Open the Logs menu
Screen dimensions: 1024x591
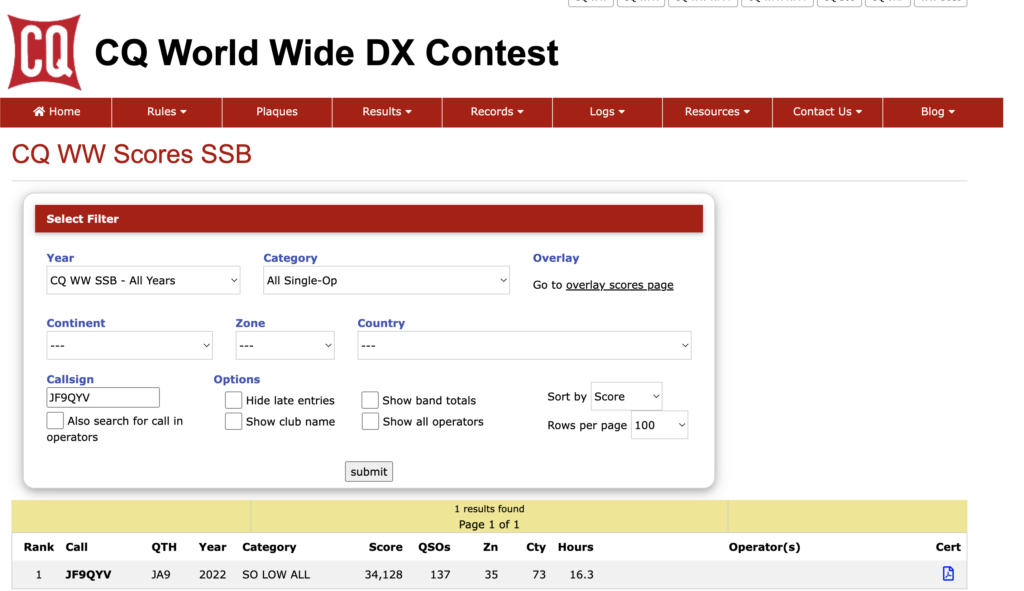(607, 112)
